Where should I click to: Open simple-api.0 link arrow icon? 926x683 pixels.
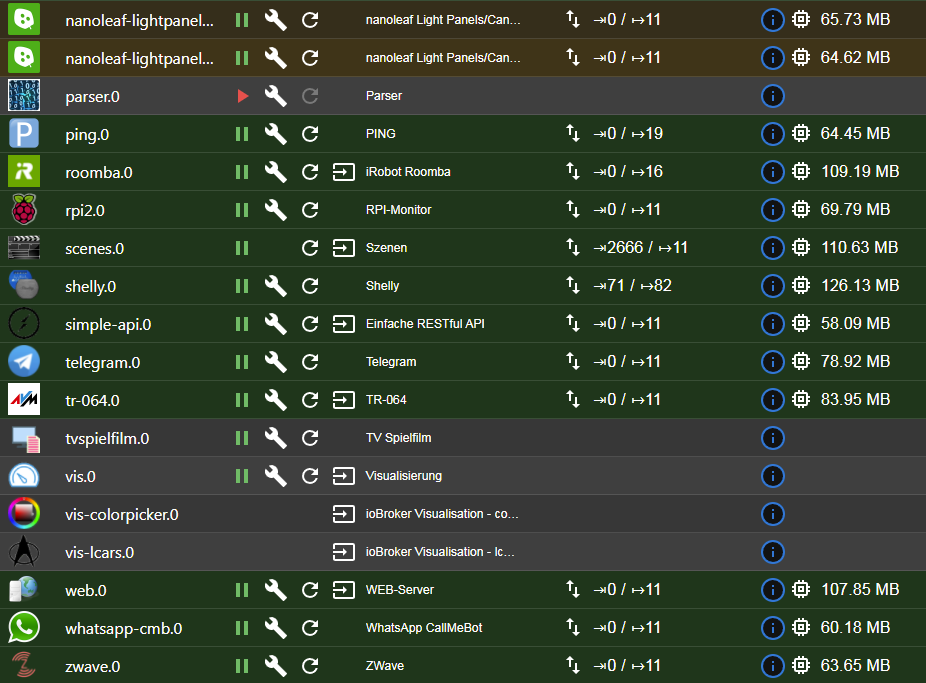[x=343, y=324]
